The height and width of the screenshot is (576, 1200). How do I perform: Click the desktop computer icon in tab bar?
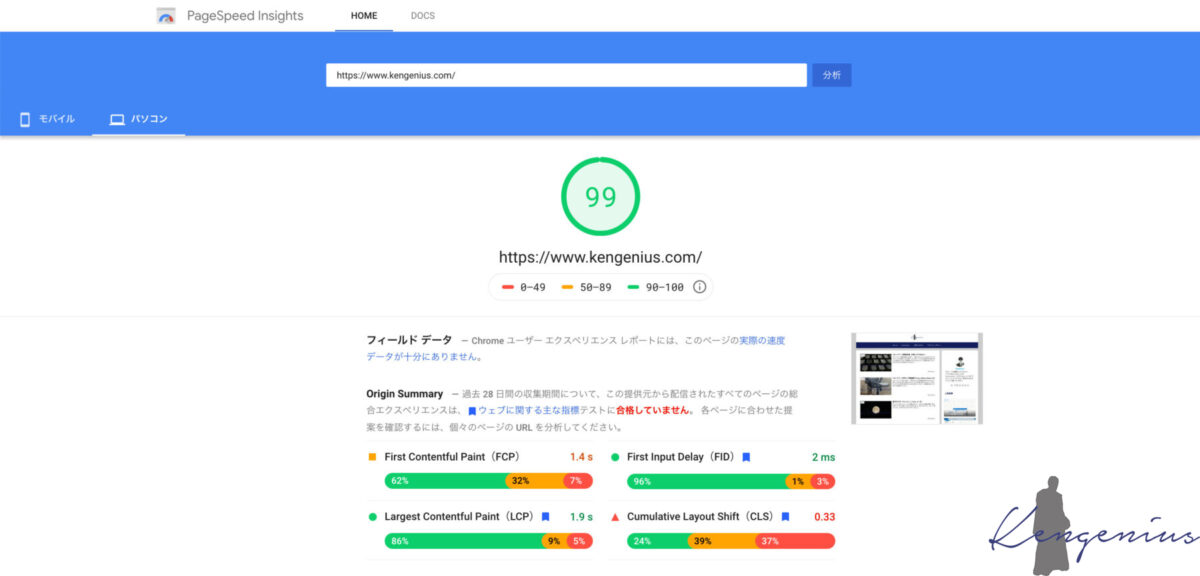click(117, 120)
